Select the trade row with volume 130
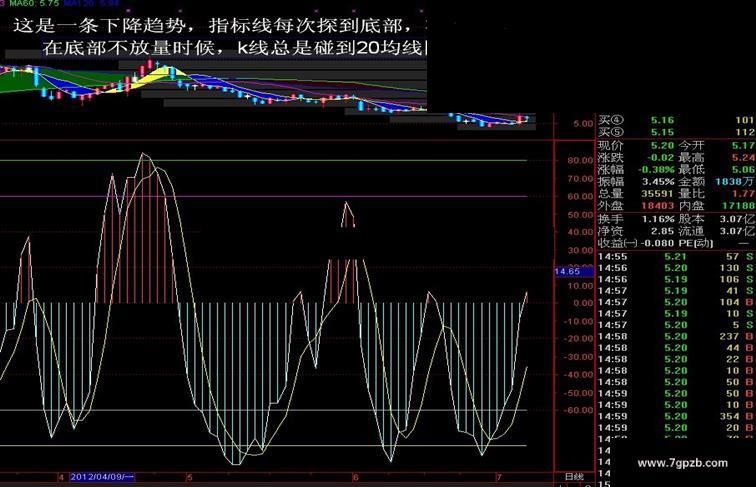756x487 pixels. click(x=676, y=268)
